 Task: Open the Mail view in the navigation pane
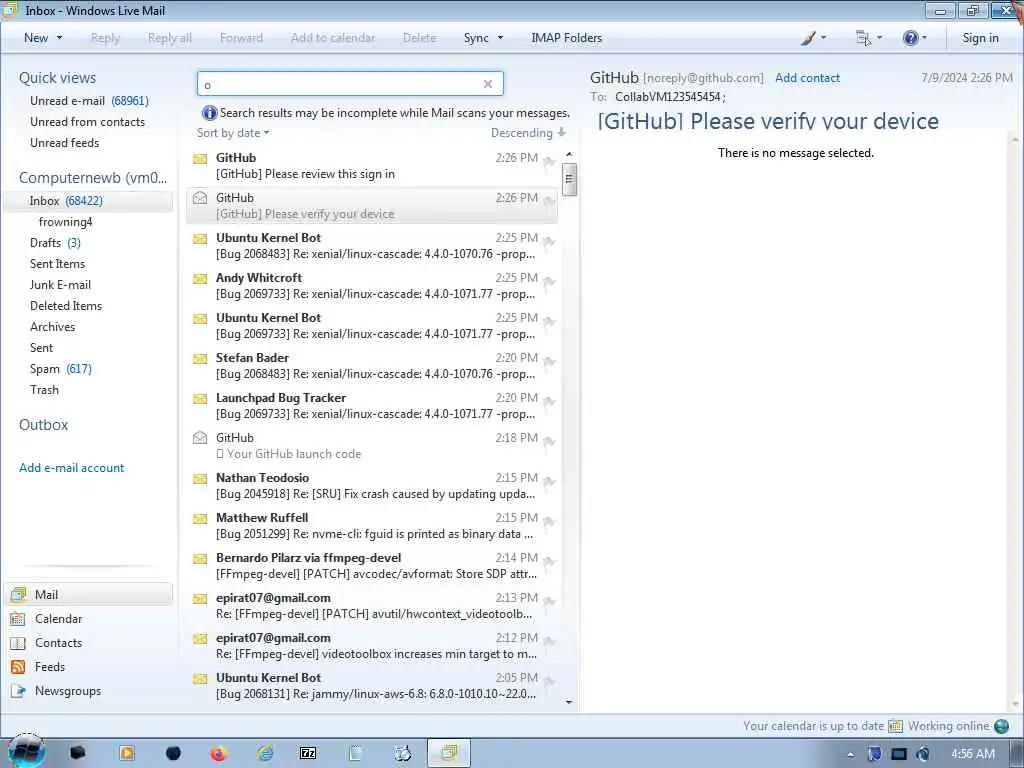point(89,594)
